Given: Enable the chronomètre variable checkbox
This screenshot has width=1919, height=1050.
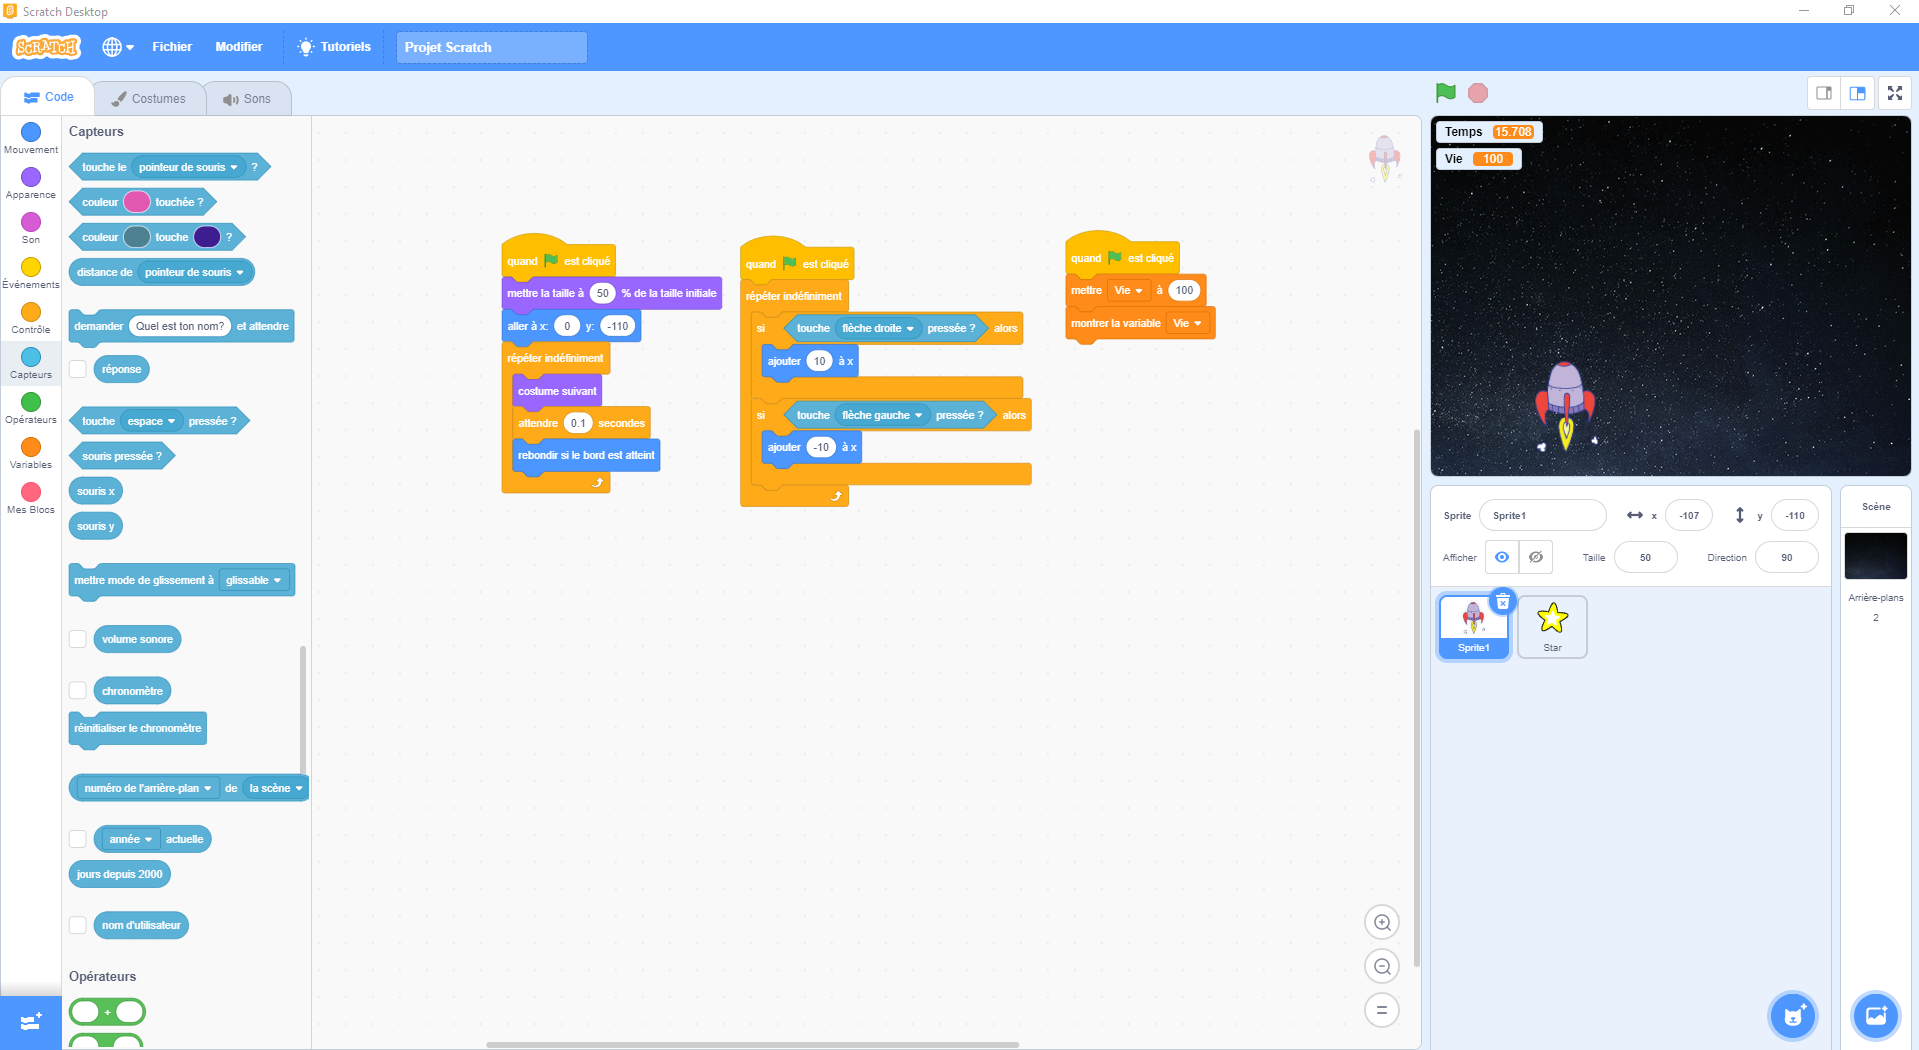Looking at the screenshot, I should click(x=78, y=691).
